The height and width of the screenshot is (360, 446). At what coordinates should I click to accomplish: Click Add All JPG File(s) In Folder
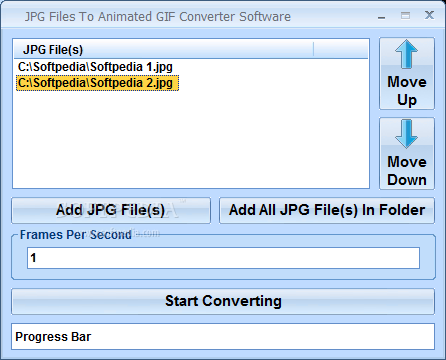(327, 210)
